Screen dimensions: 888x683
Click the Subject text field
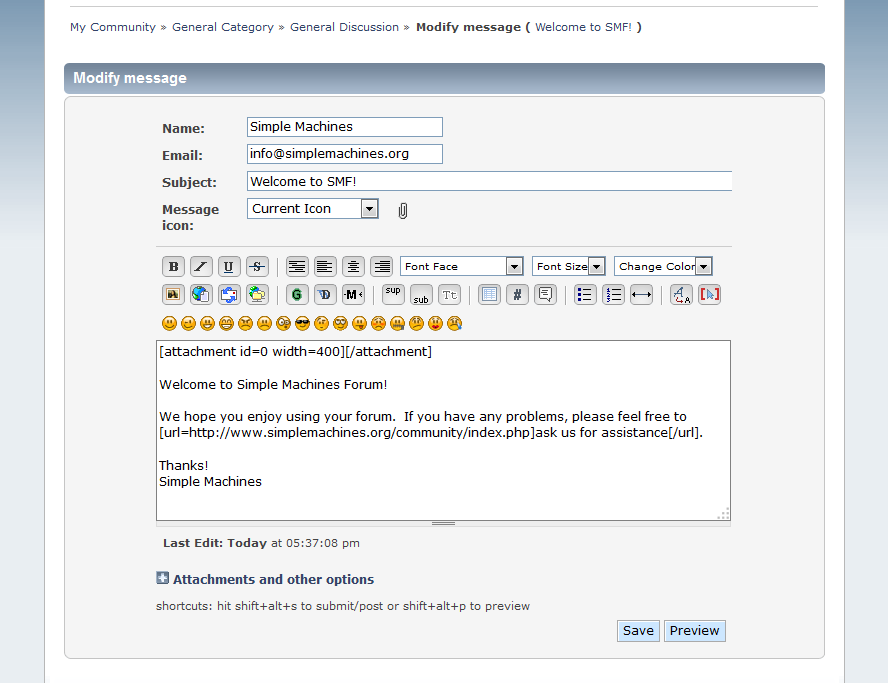pyautogui.click(x=489, y=181)
